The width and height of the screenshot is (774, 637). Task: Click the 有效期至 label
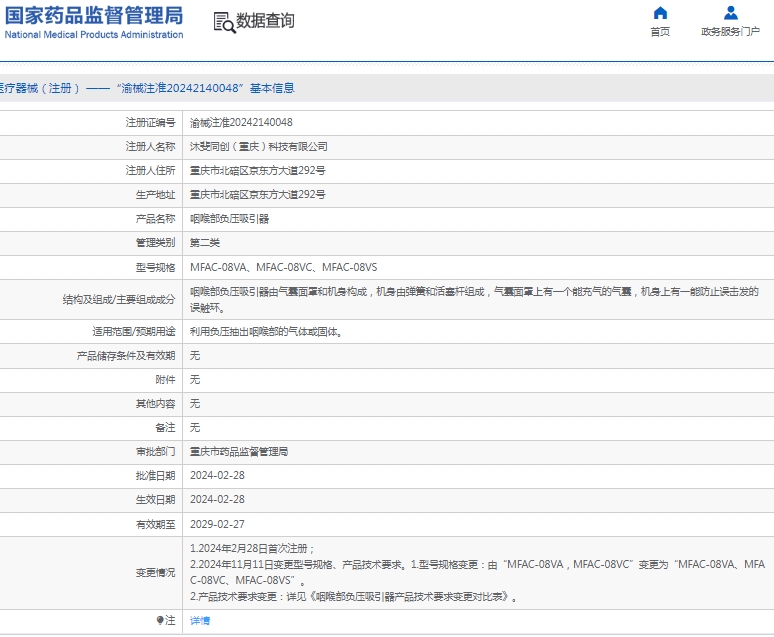click(x=155, y=524)
